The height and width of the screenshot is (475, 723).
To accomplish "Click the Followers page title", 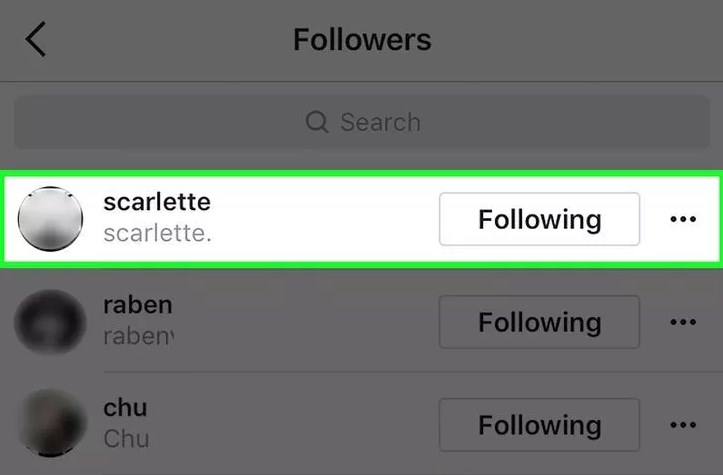I will pos(362,39).
